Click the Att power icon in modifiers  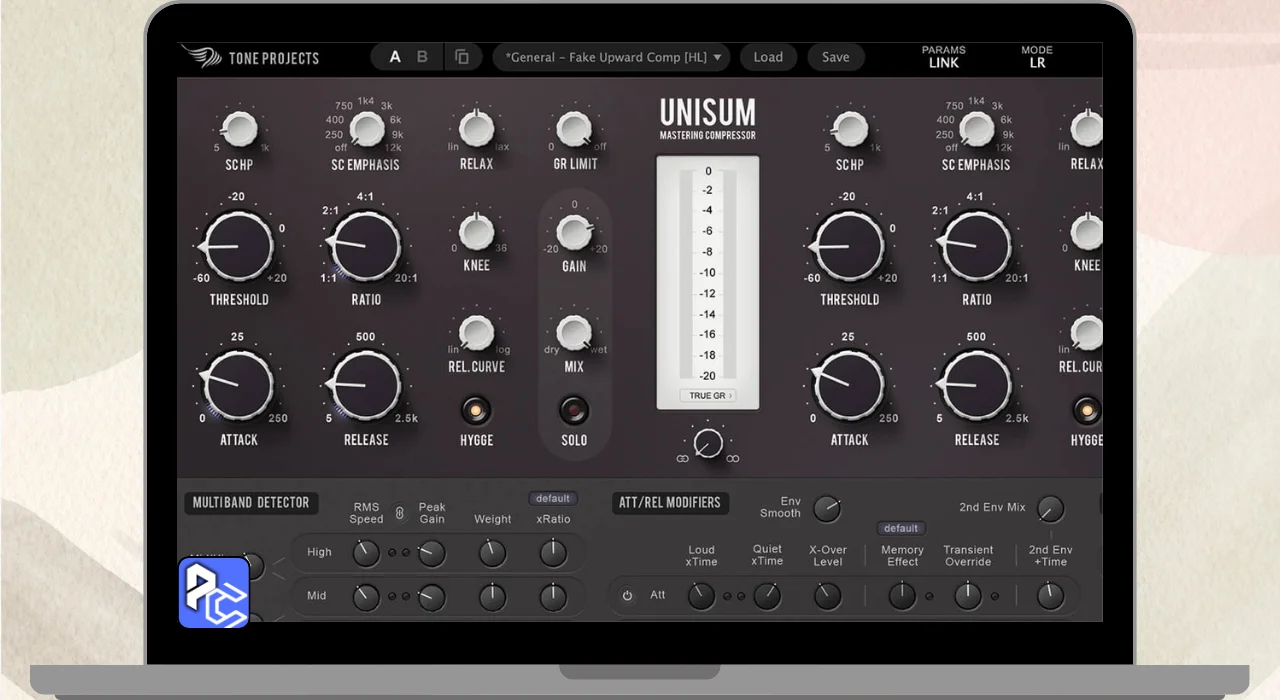(x=627, y=596)
